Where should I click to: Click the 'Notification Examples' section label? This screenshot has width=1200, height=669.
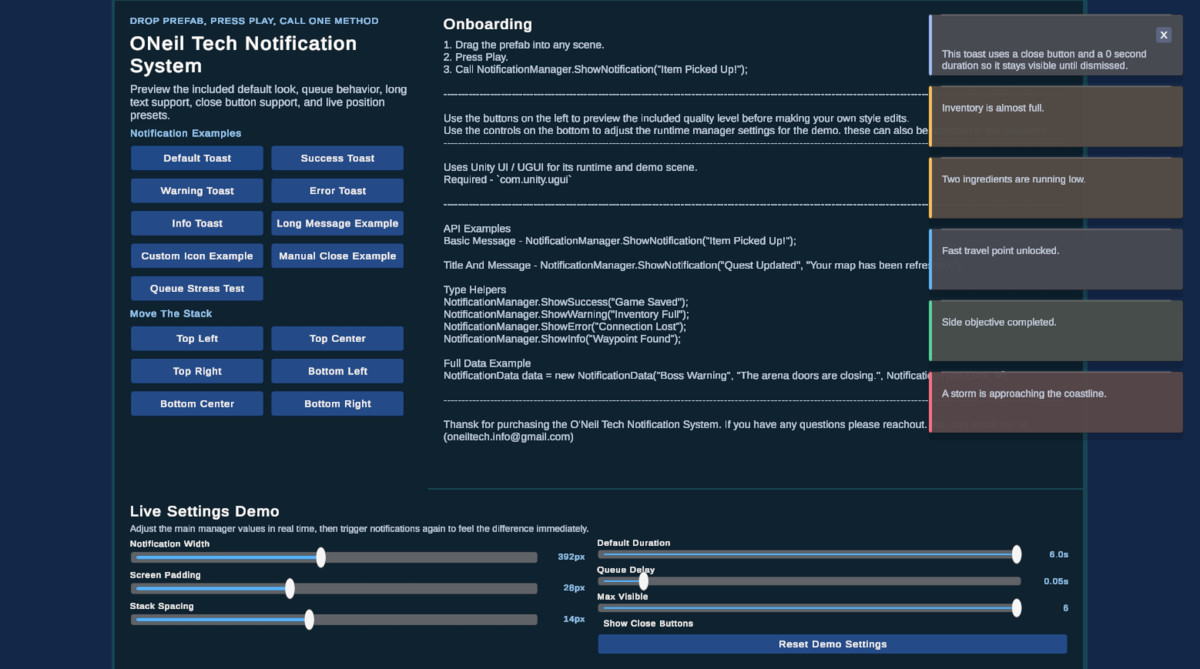pyautogui.click(x=186, y=133)
